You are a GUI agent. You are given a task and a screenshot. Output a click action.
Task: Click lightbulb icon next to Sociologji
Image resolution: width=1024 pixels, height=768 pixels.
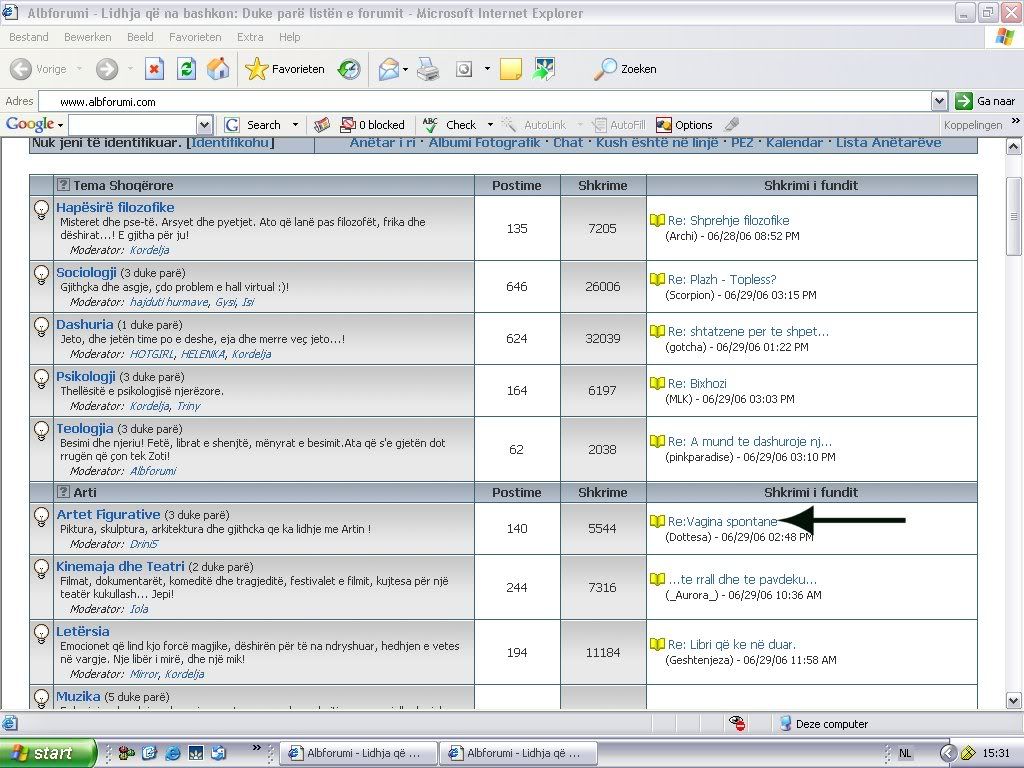[41, 274]
